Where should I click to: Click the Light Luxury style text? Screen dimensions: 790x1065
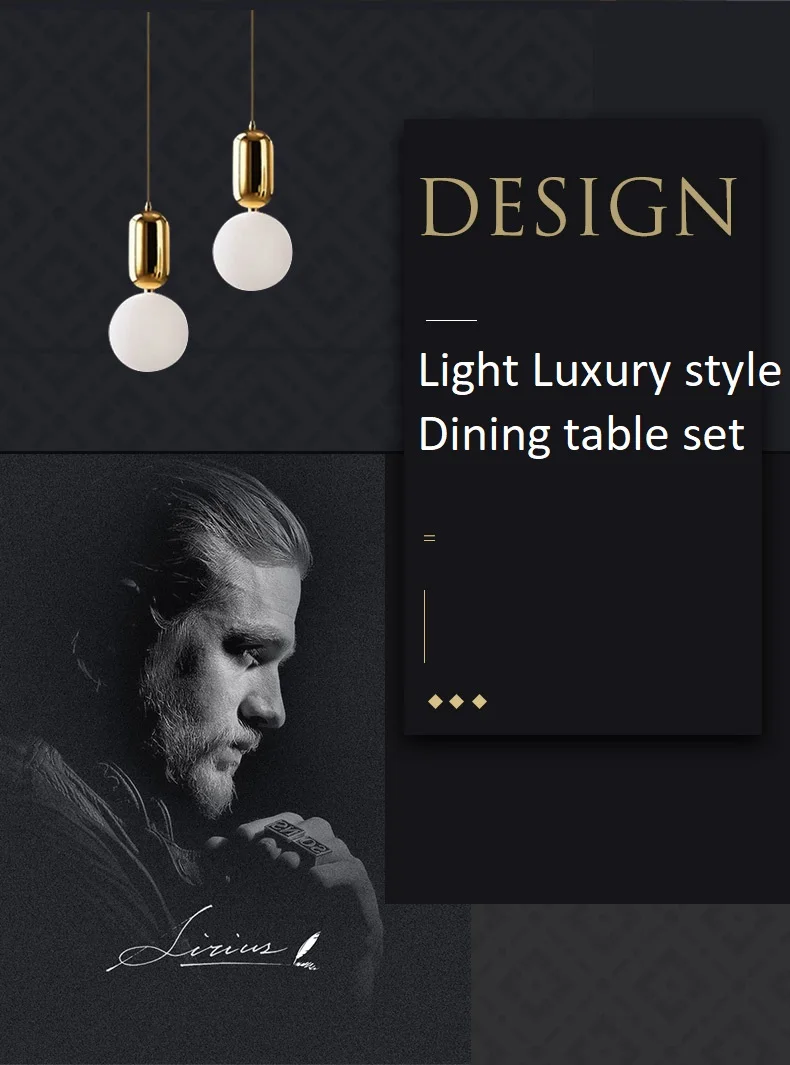pyautogui.click(x=600, y=372)
